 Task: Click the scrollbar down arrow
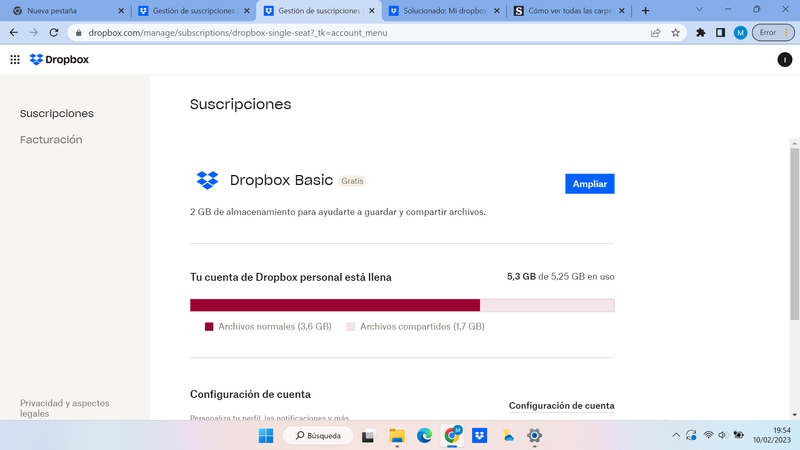click(794, 415)
